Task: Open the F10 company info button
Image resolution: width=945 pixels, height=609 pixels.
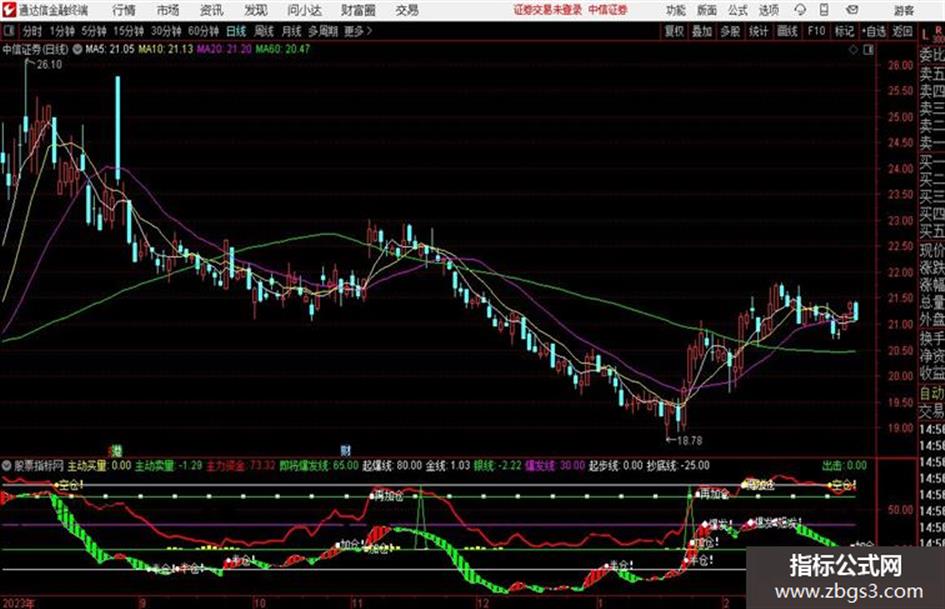Action: (x=816, y=31)
